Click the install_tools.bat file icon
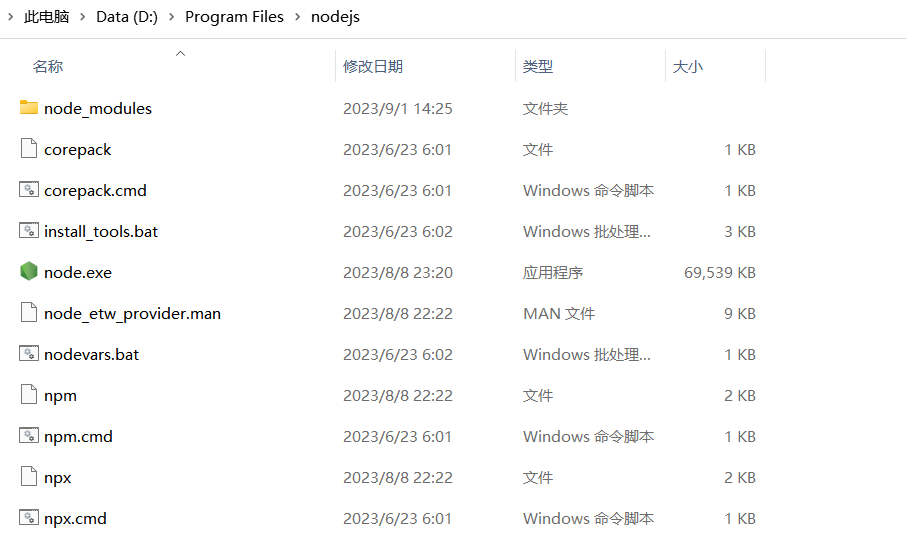Viewport: 906px width, 545px height. [29, 231]
